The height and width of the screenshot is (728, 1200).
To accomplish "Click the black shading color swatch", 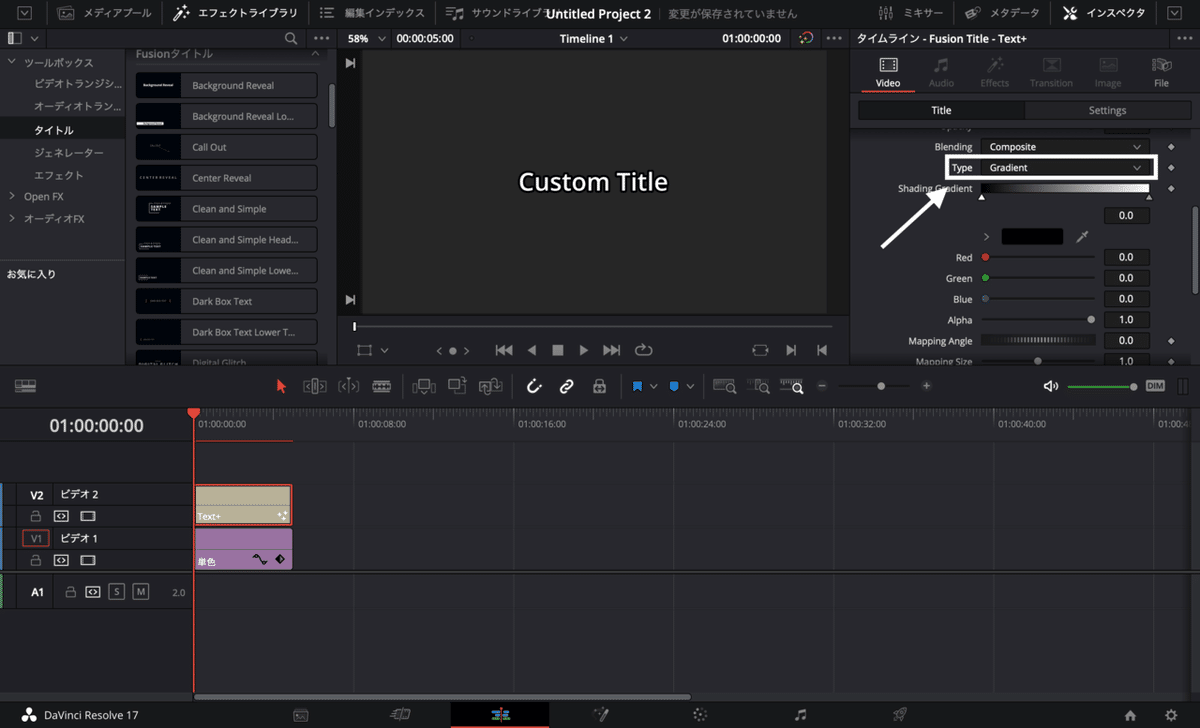I will point(1032,237).
